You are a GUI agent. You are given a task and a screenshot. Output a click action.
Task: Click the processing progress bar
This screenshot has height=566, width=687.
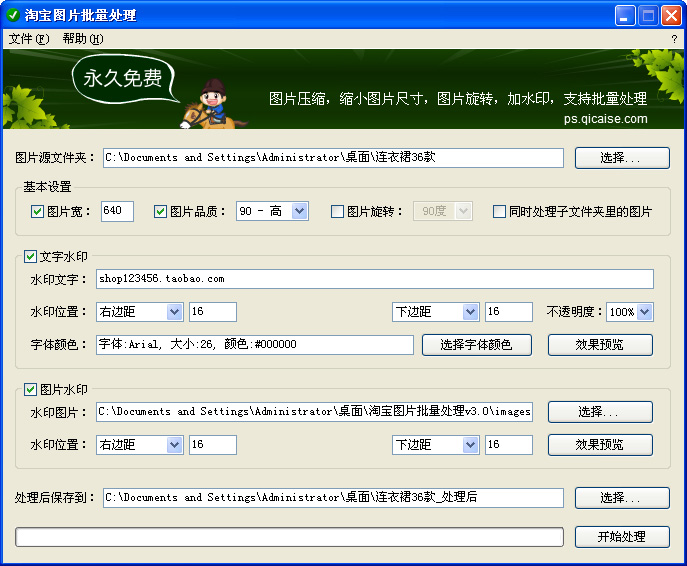coord(289,537)
